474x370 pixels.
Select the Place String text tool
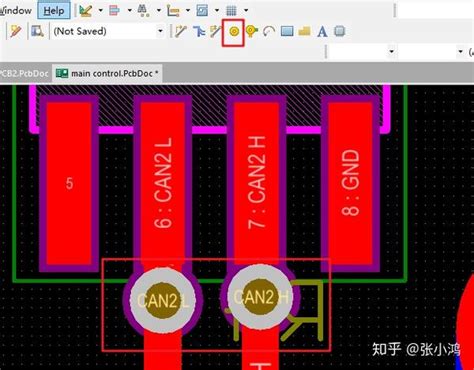[322, 32]
